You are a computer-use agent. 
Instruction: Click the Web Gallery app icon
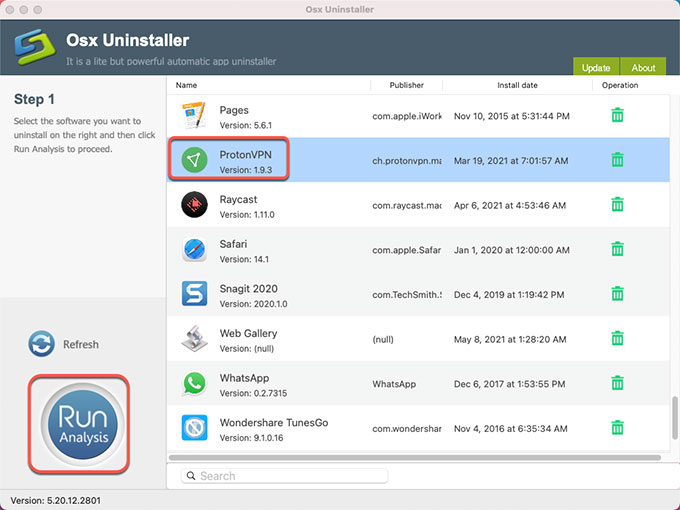194,338
